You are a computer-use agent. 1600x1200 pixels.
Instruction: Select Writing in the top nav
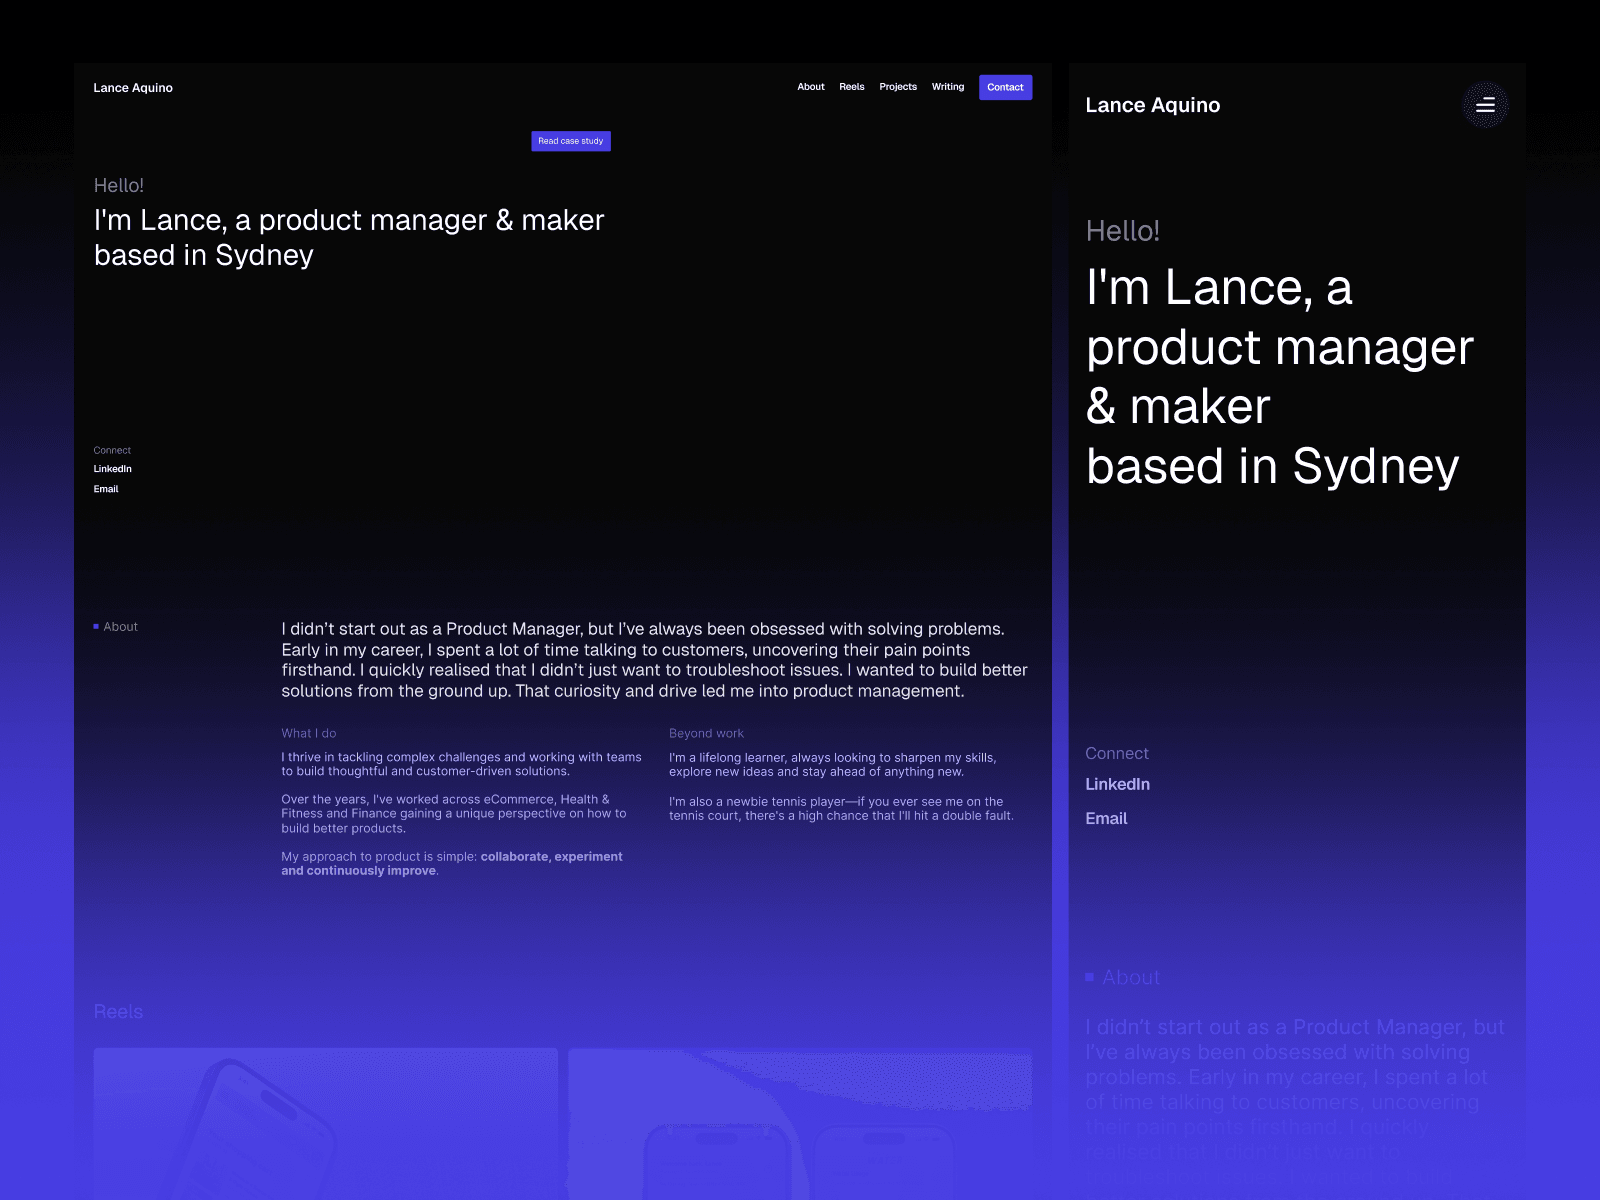pos(948,87)
